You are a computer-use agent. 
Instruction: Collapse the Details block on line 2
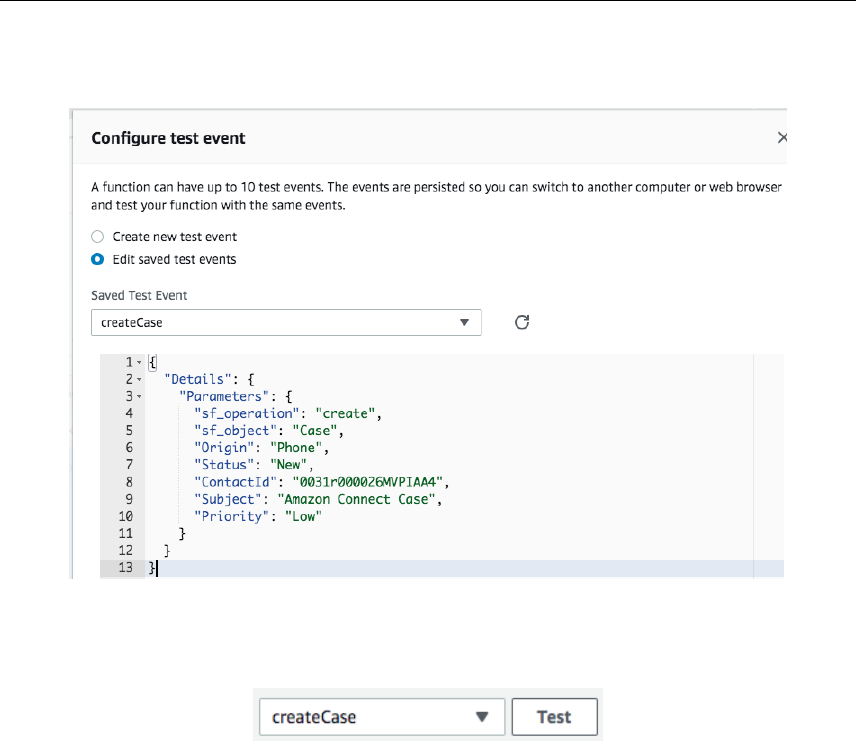tap(139, 379)
